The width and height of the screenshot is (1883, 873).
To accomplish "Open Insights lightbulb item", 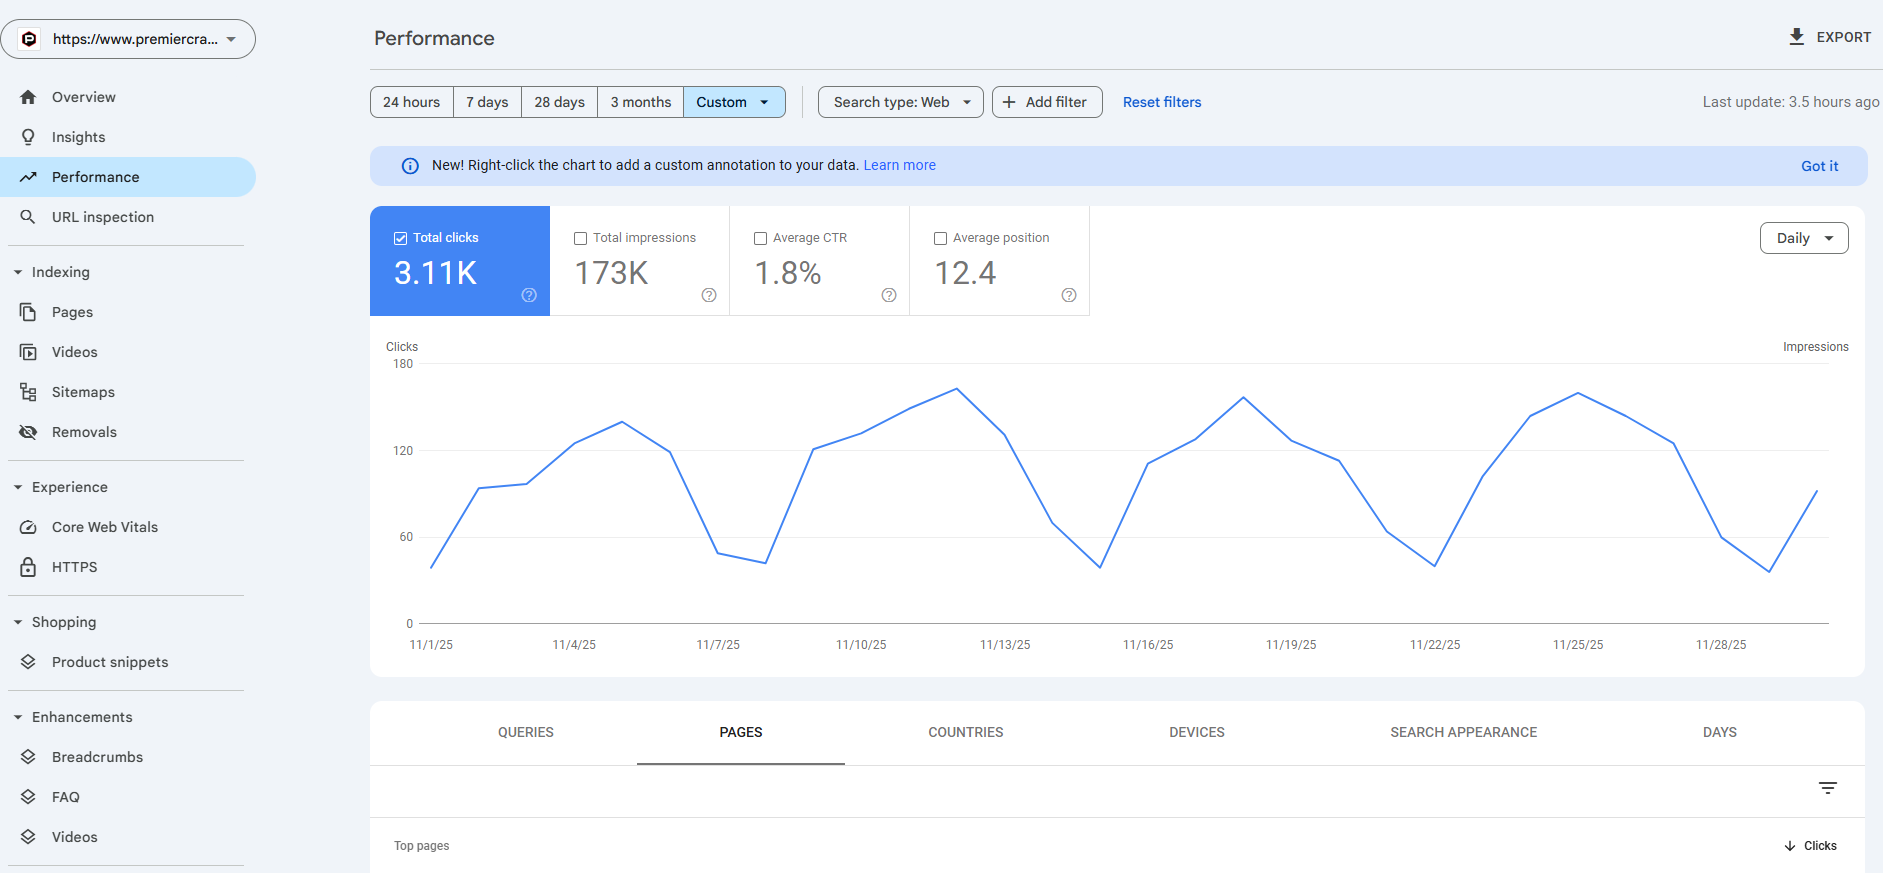I will point(78,137).
